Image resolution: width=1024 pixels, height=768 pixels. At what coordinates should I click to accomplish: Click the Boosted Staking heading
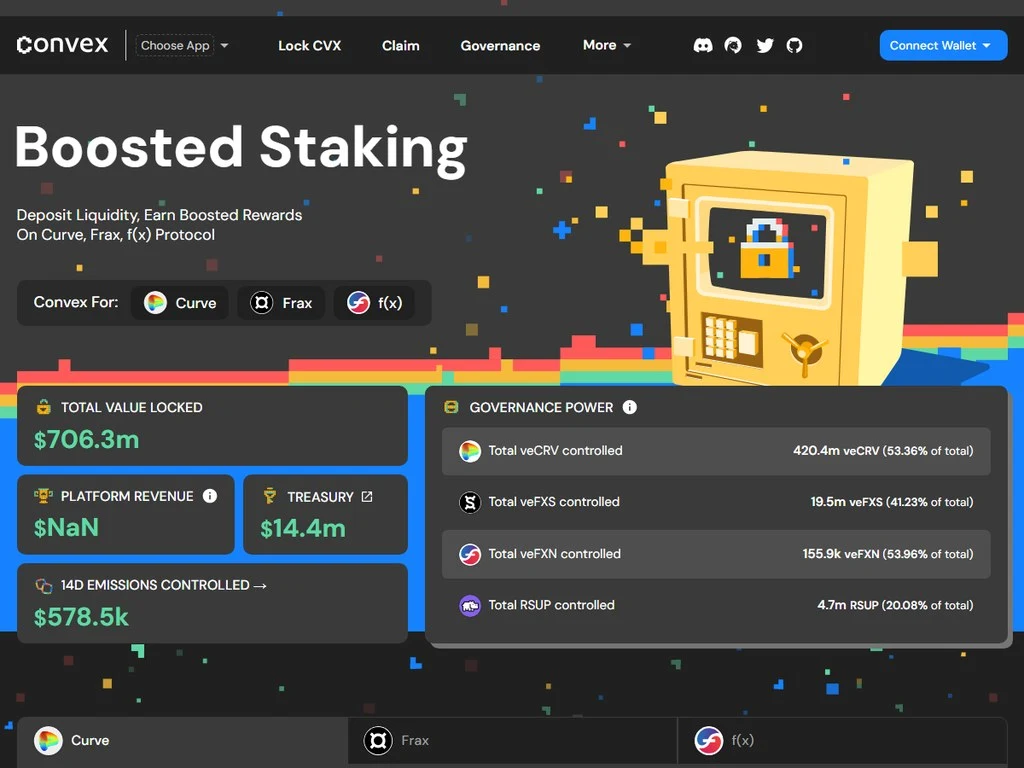[x=241, y=149]
